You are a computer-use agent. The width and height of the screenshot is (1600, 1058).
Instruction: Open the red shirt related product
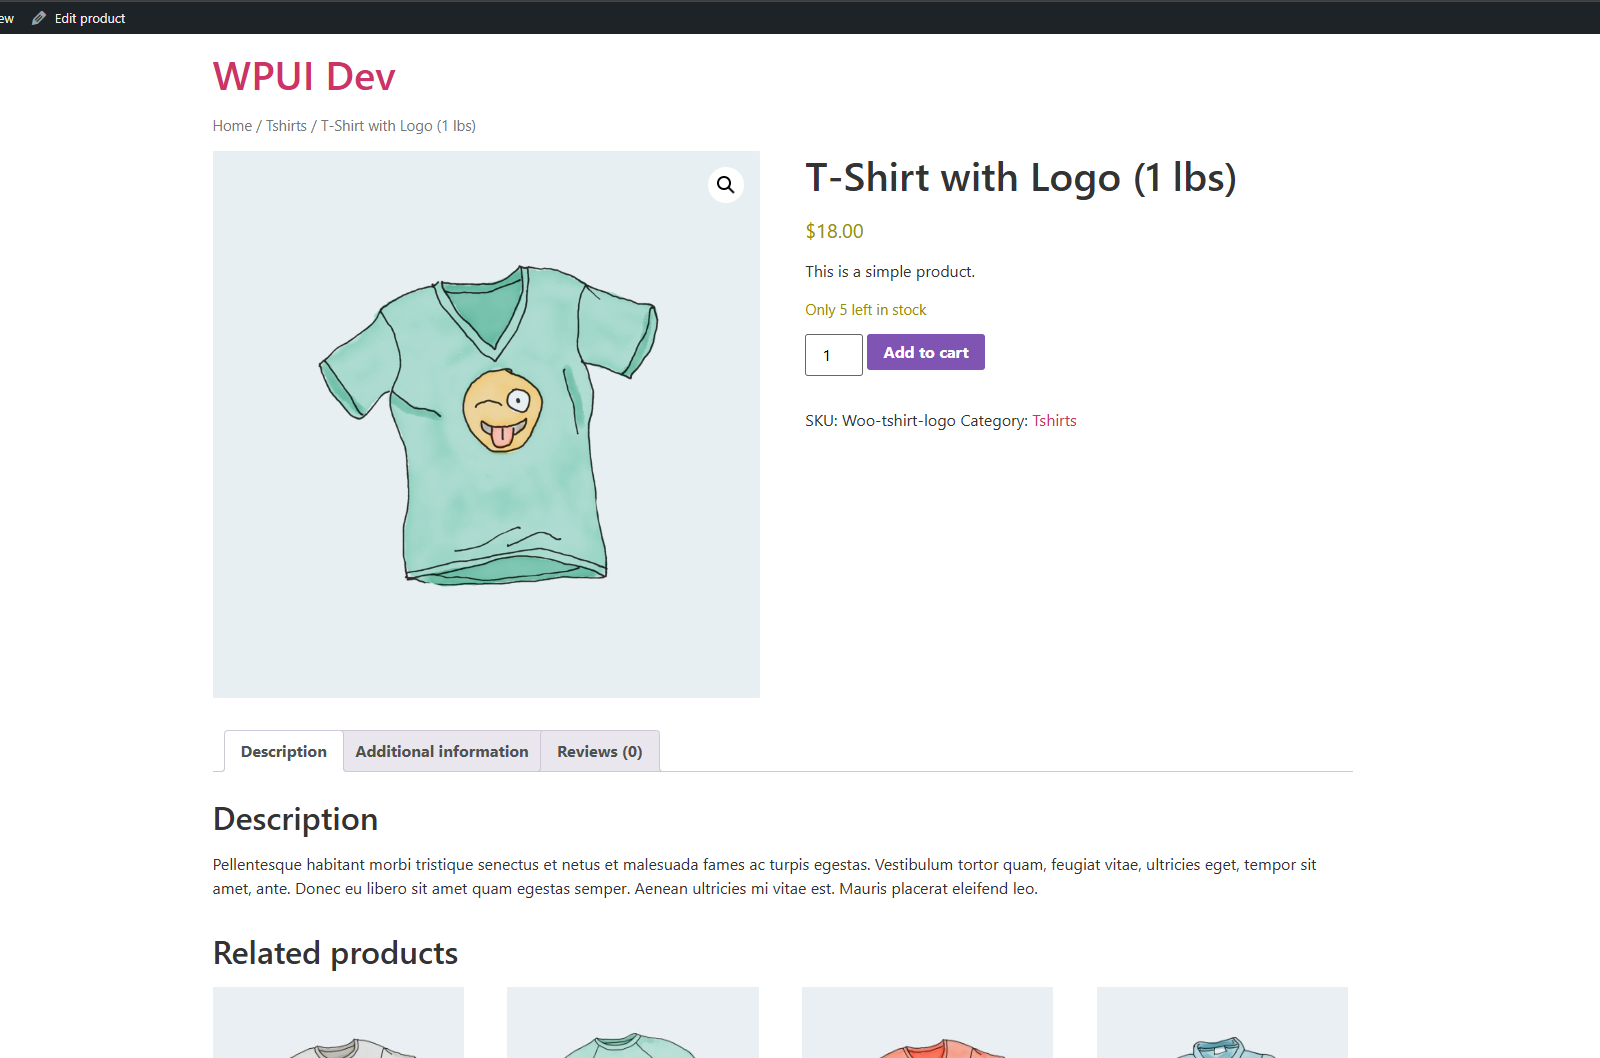coord(926,1030)
